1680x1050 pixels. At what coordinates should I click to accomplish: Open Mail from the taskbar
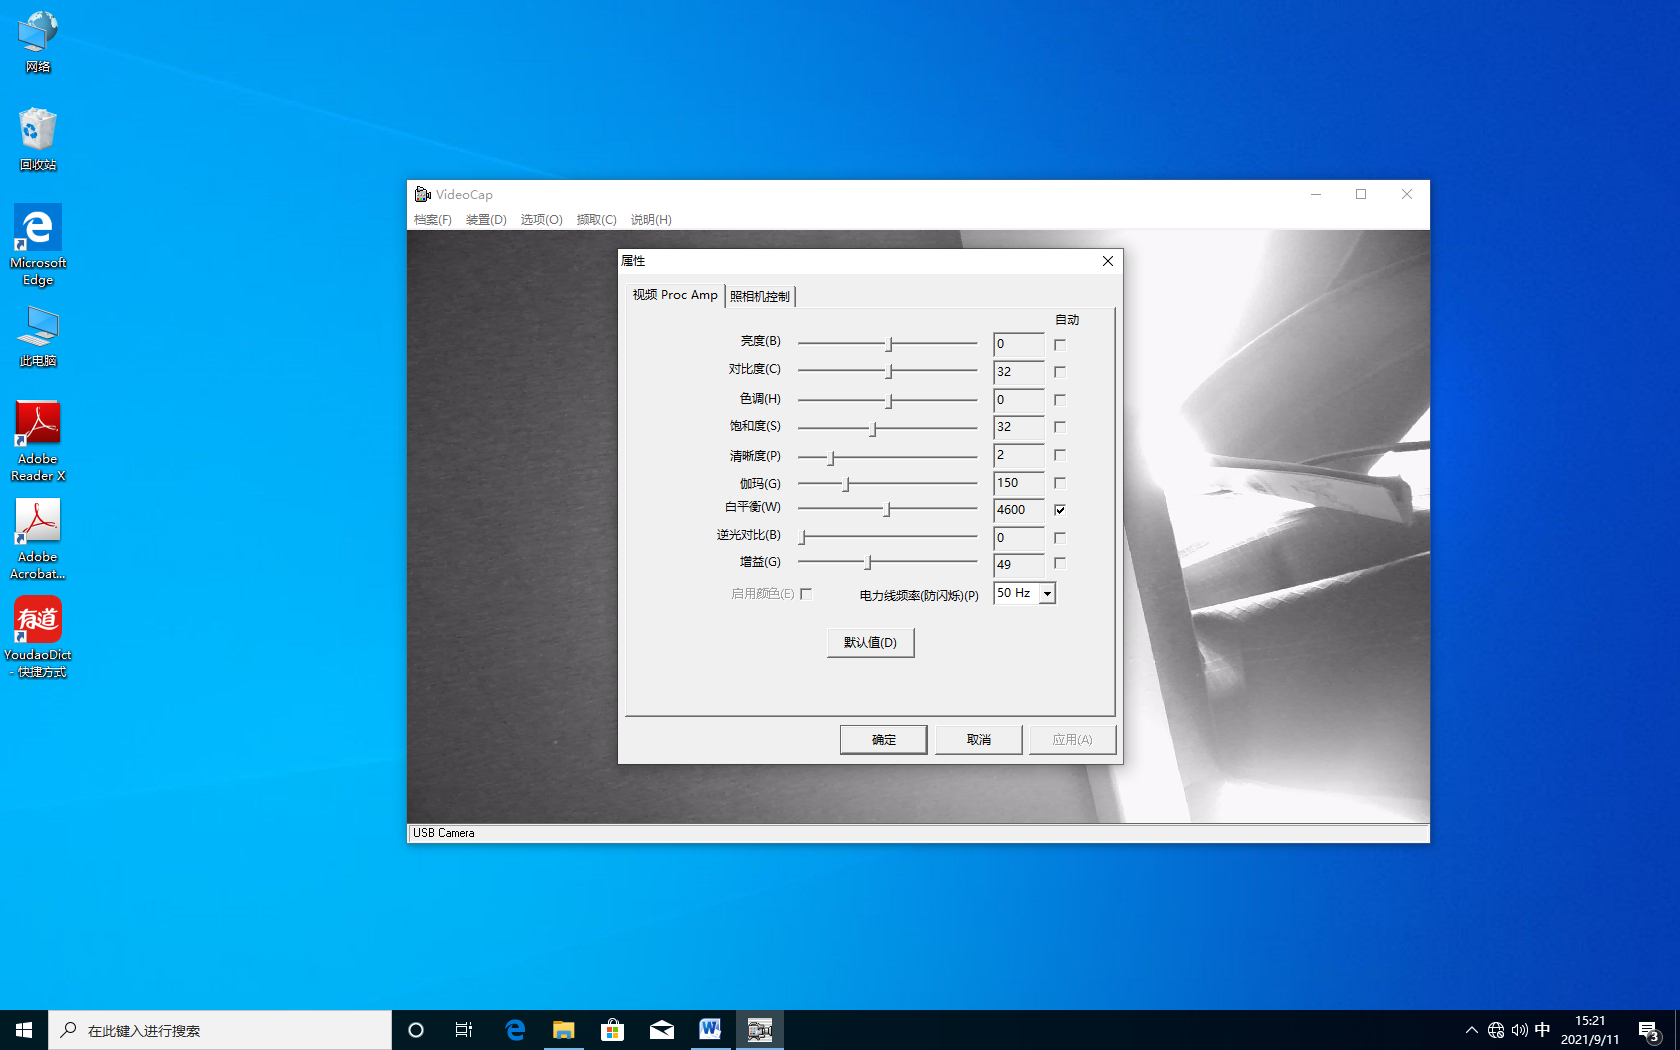tap(661, 1030)
